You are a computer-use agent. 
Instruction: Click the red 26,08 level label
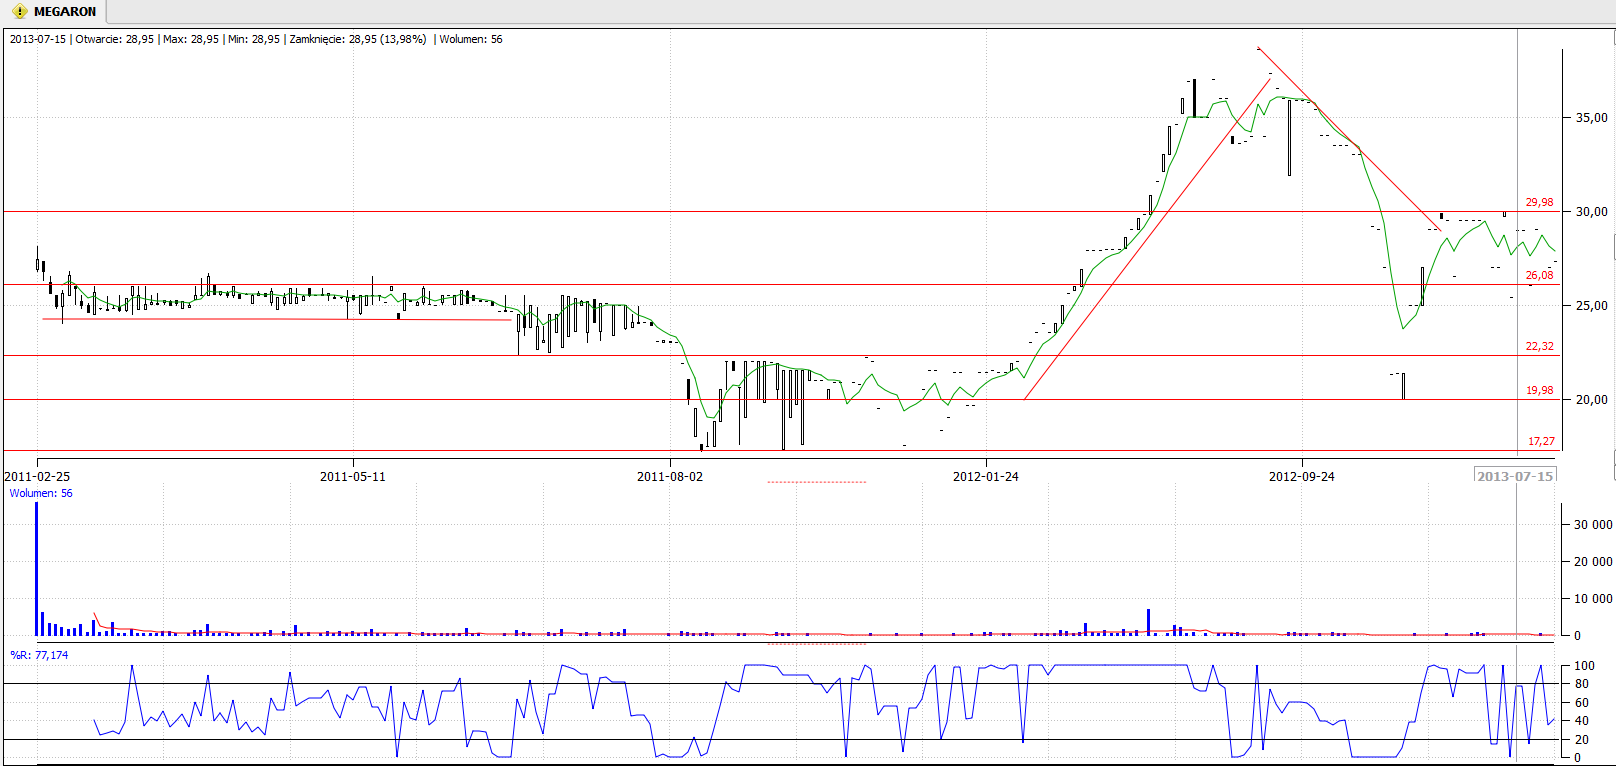1539,275
